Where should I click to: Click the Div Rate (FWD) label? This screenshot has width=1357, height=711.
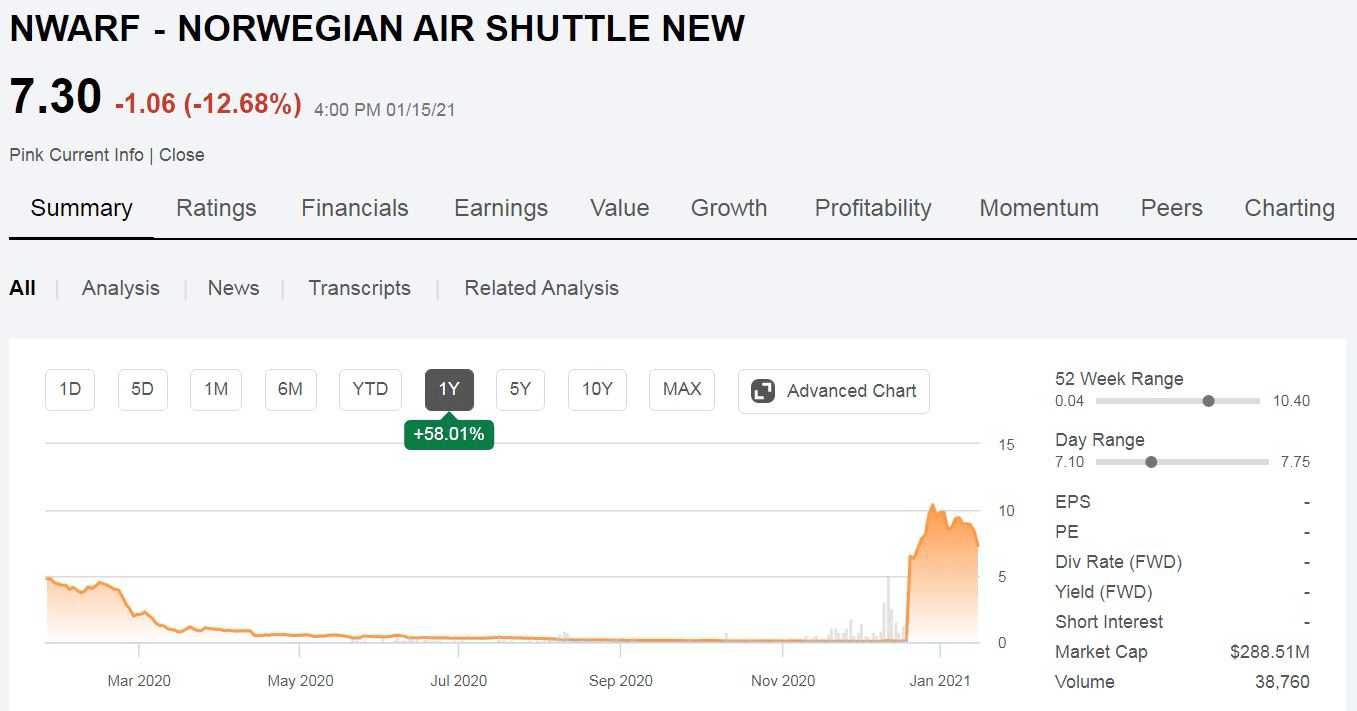coord(1118,562)
